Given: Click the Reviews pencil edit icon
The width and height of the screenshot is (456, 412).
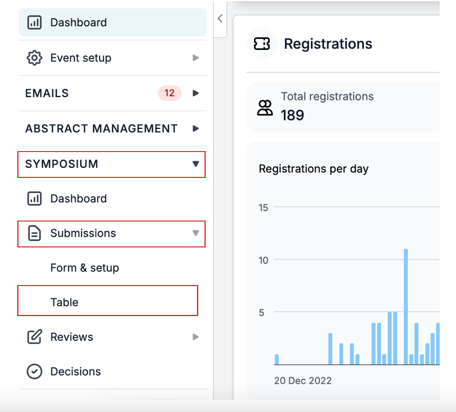Looking at the screenshot, I should point(34,337).
